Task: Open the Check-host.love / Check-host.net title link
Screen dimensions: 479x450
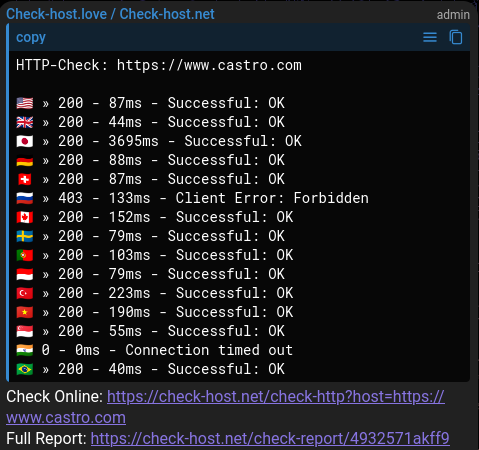Action: click(110, 14)
